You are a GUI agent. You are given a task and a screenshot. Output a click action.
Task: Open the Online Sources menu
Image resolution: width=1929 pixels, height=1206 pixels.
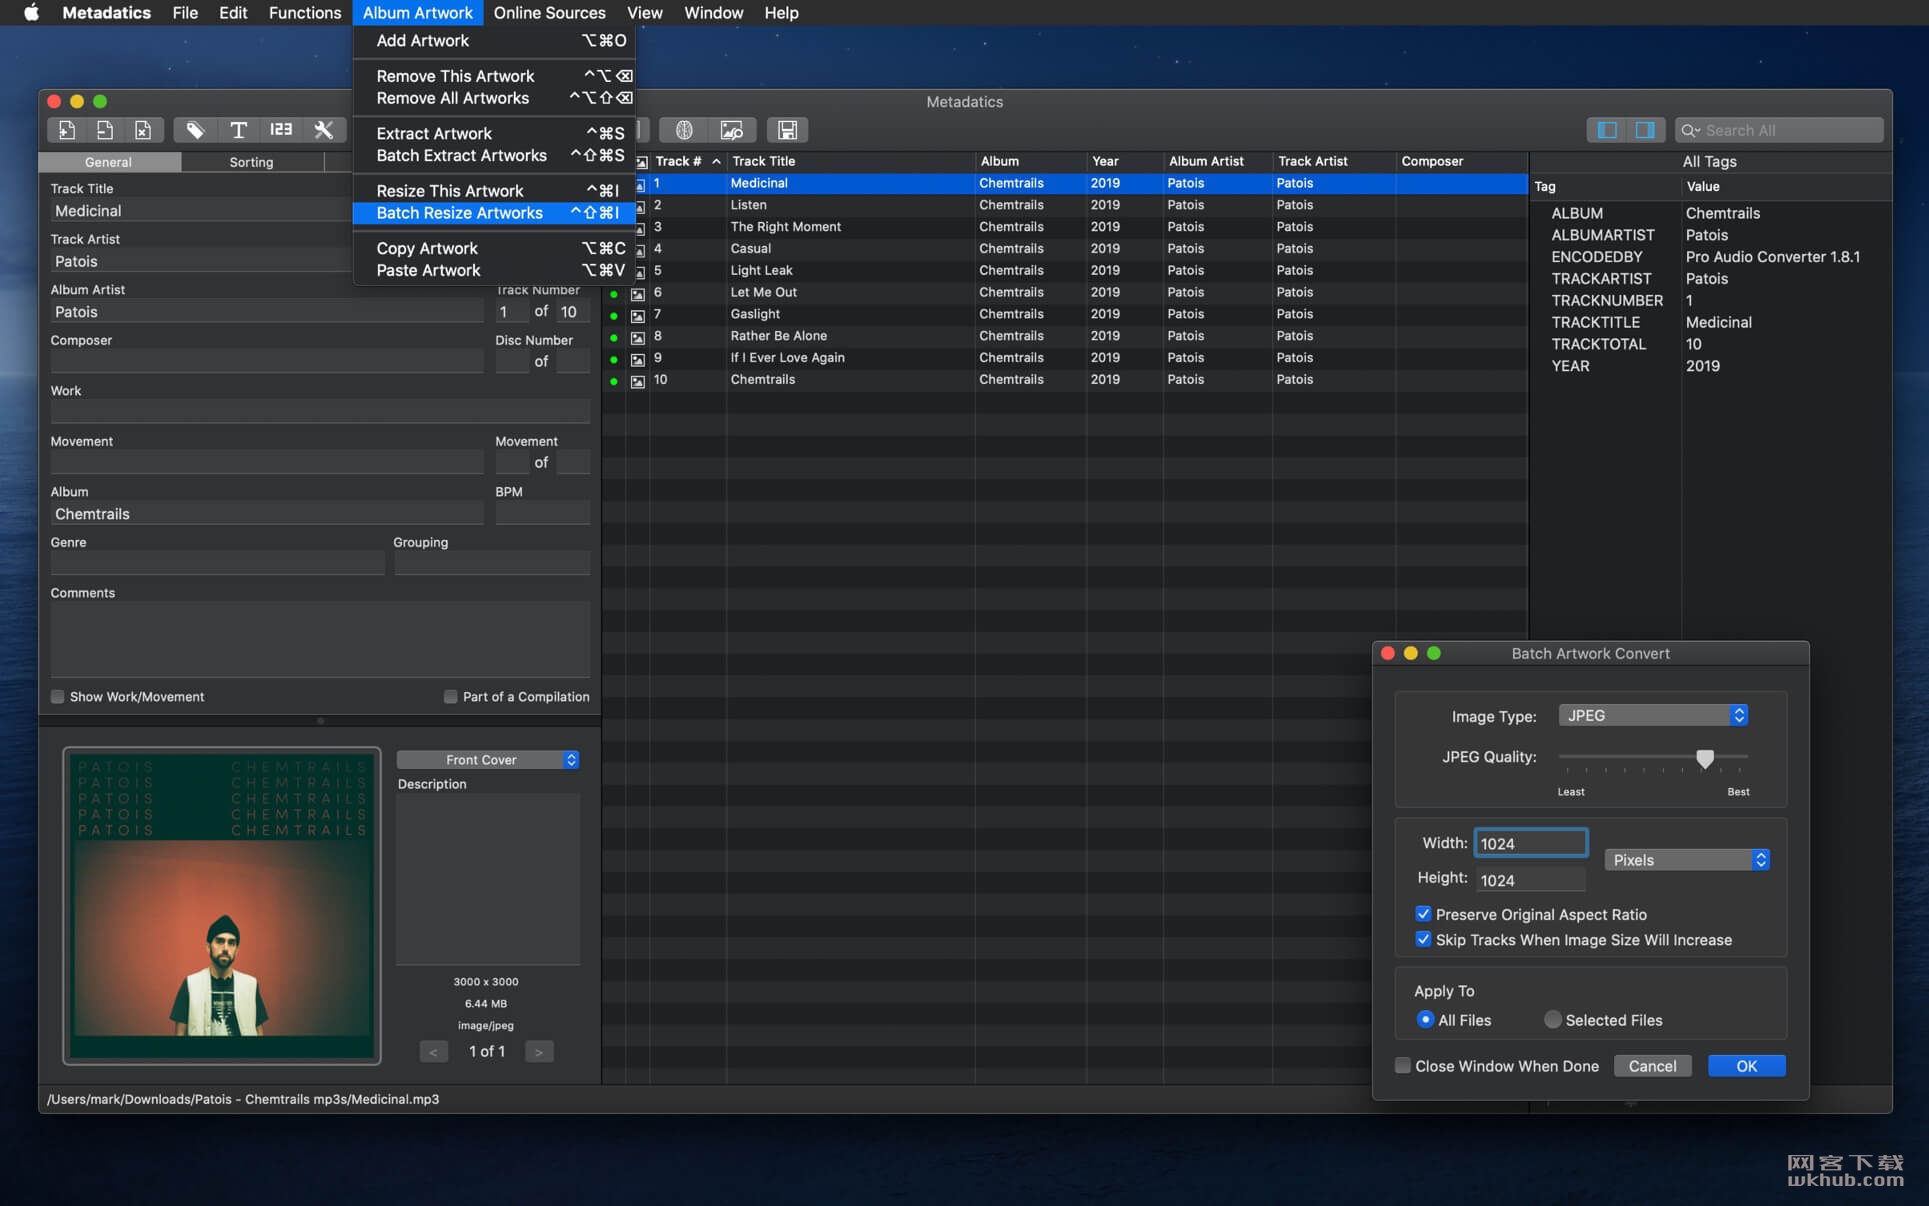[549, 13]
